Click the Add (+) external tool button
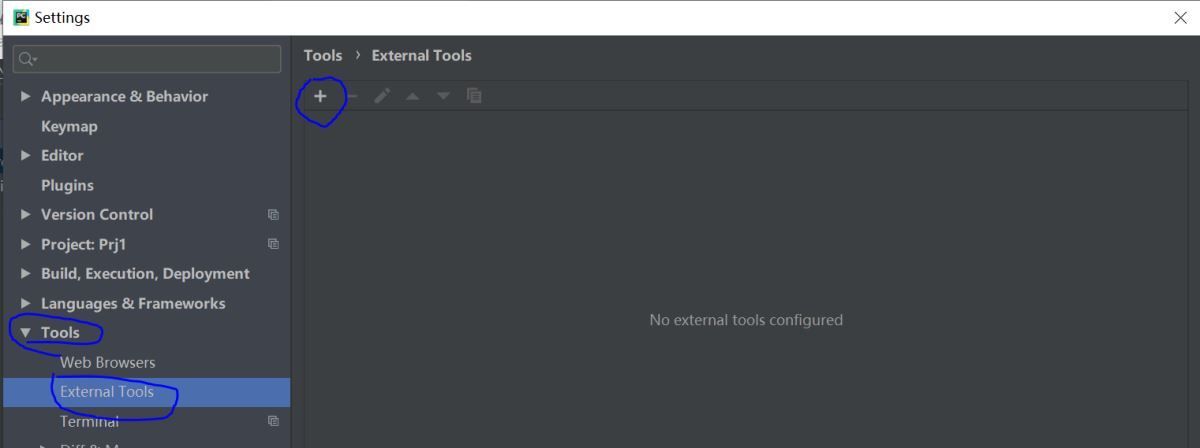Image resolution: width=1200 pixels, height=448 pixels. (x=320, y=96)
